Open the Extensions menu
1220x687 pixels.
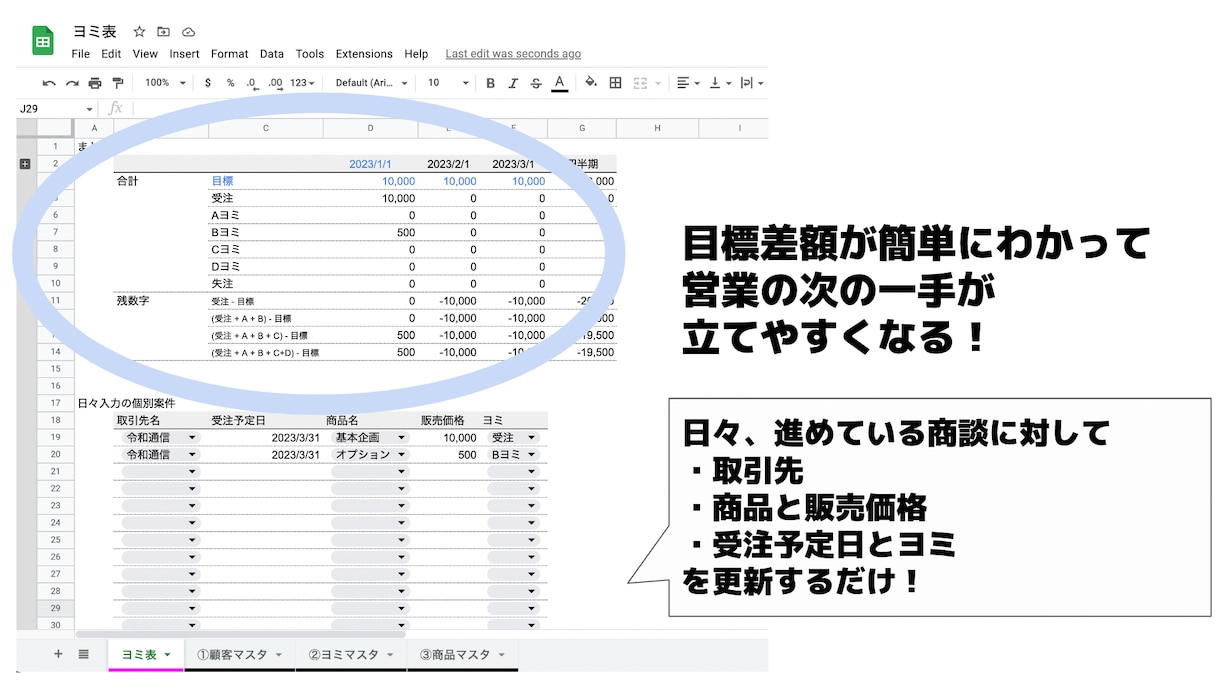364,54
